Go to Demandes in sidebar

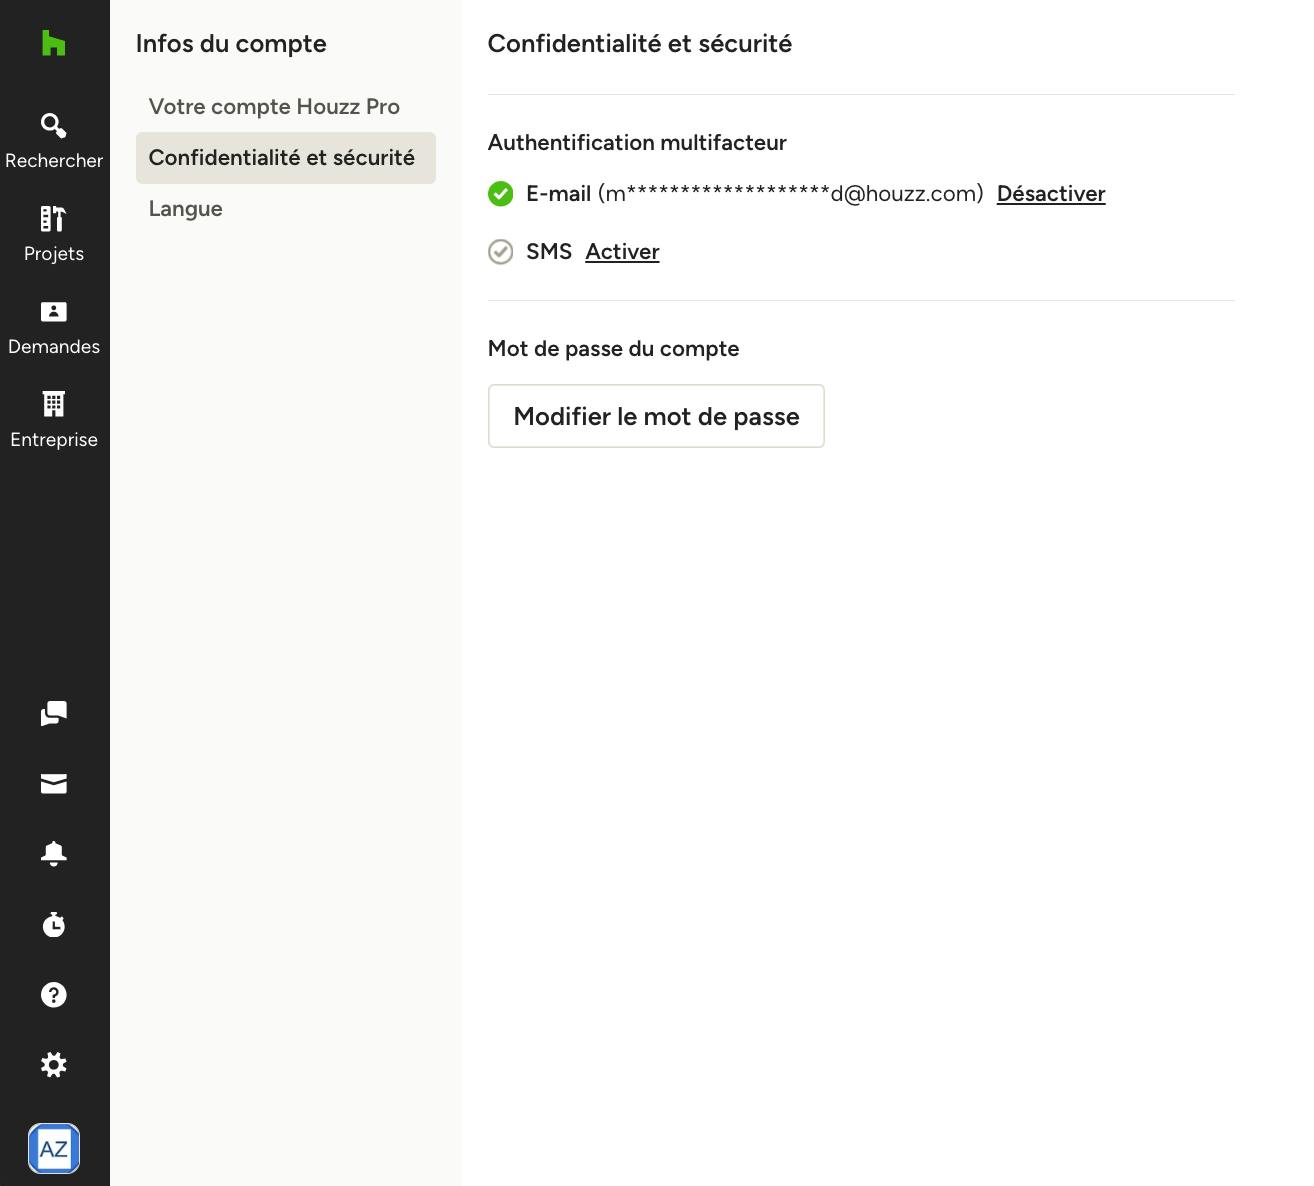click(54, 327)
